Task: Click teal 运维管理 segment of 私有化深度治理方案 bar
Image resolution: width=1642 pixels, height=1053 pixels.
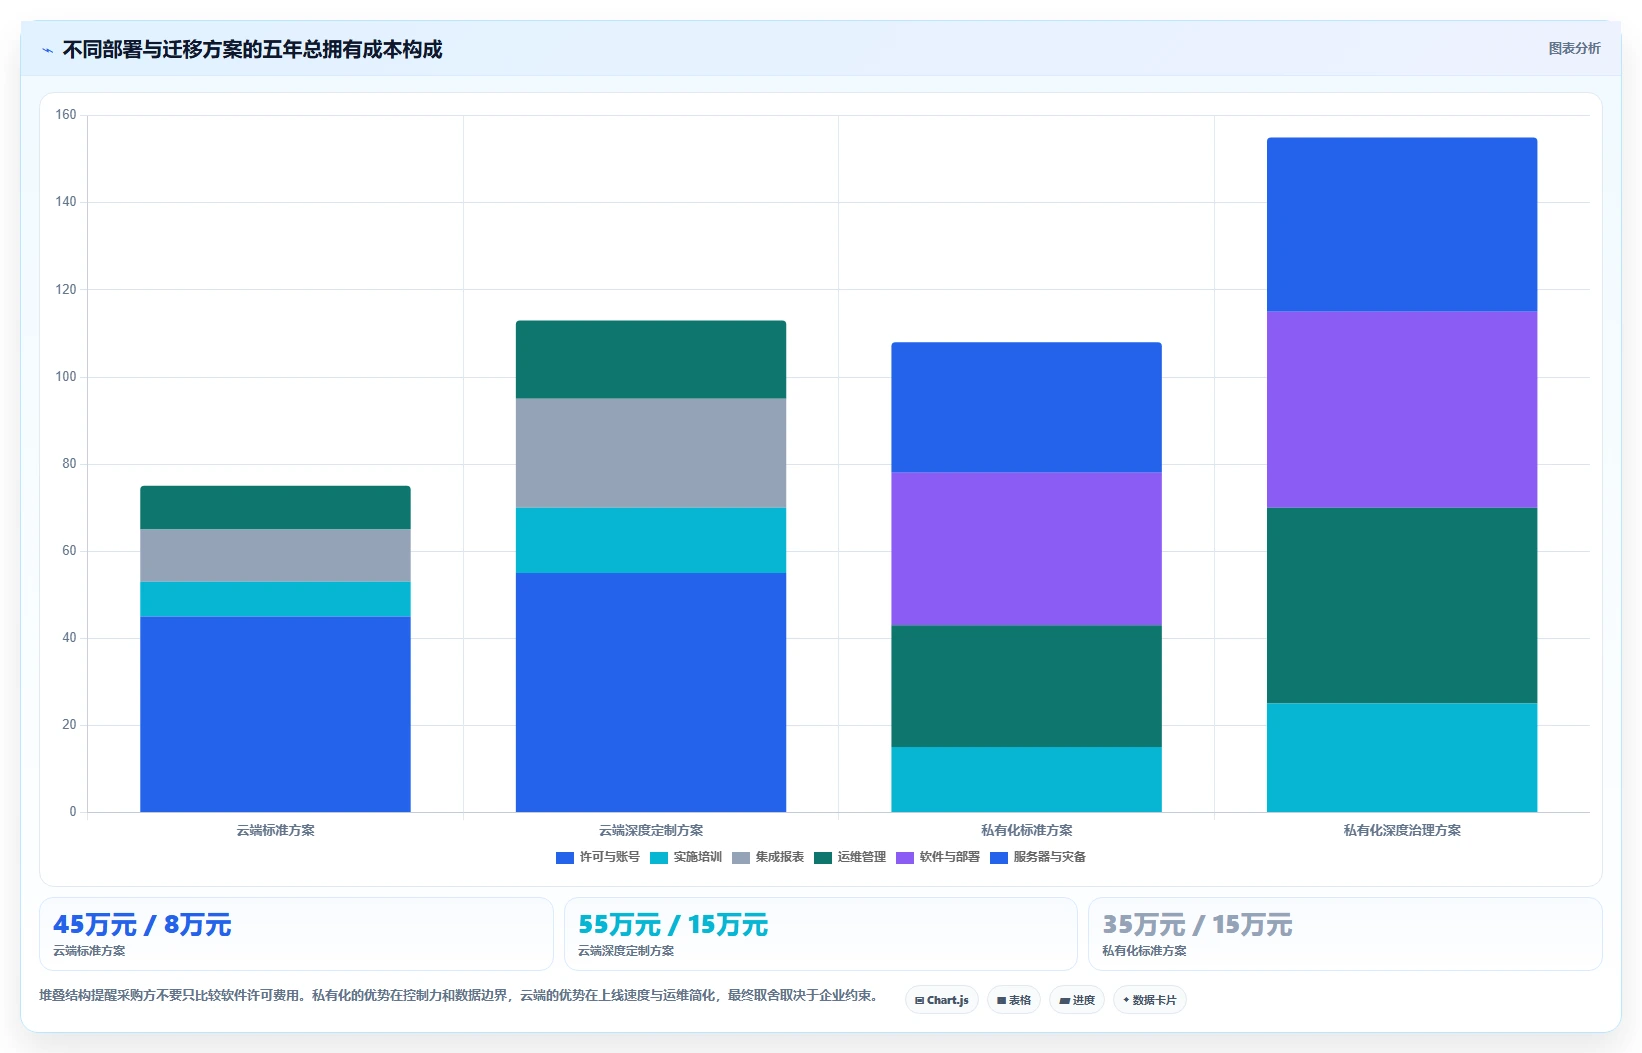Action: (x=1402, y=605)
